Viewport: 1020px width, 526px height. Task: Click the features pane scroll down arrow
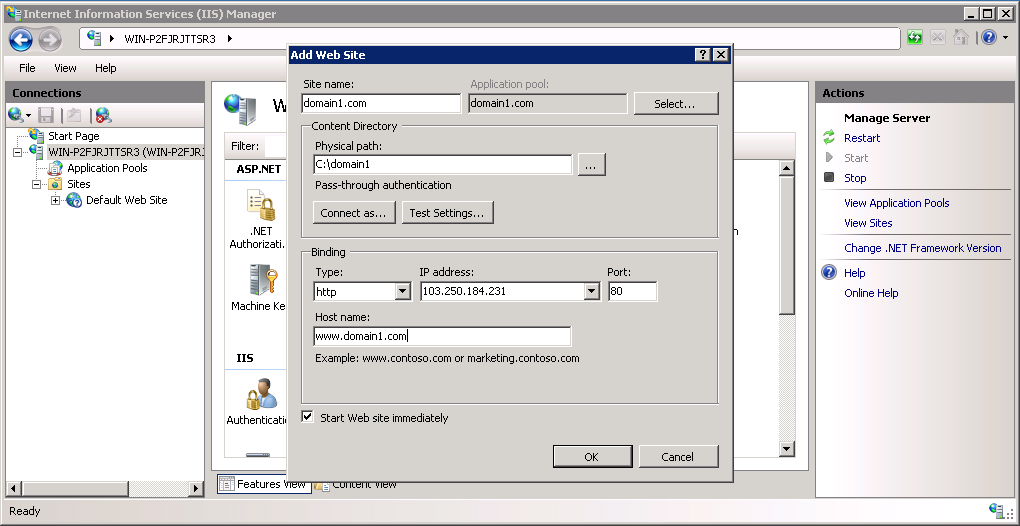tap(786, 449)
